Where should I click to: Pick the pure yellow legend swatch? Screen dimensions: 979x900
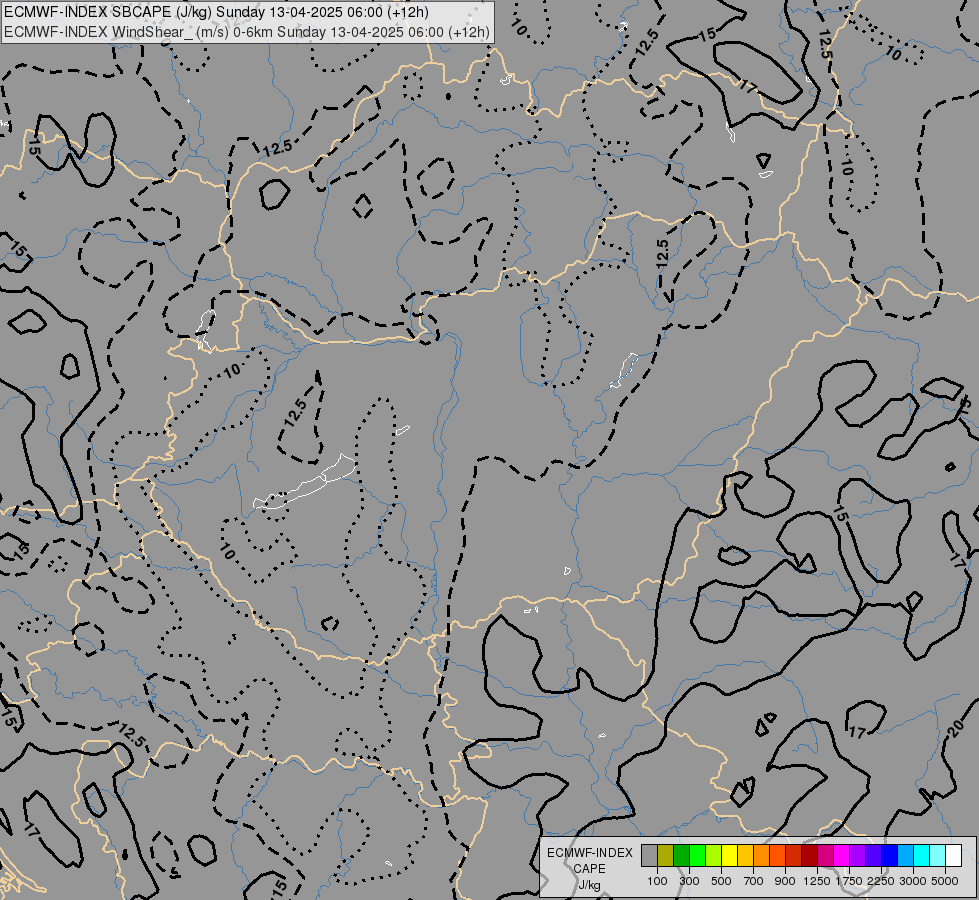pyautogui.click(x=729, y=856)
